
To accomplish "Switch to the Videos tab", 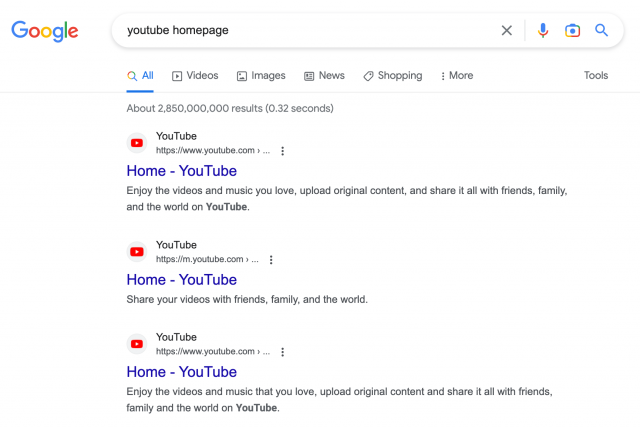I will click(x=195, y=76).
